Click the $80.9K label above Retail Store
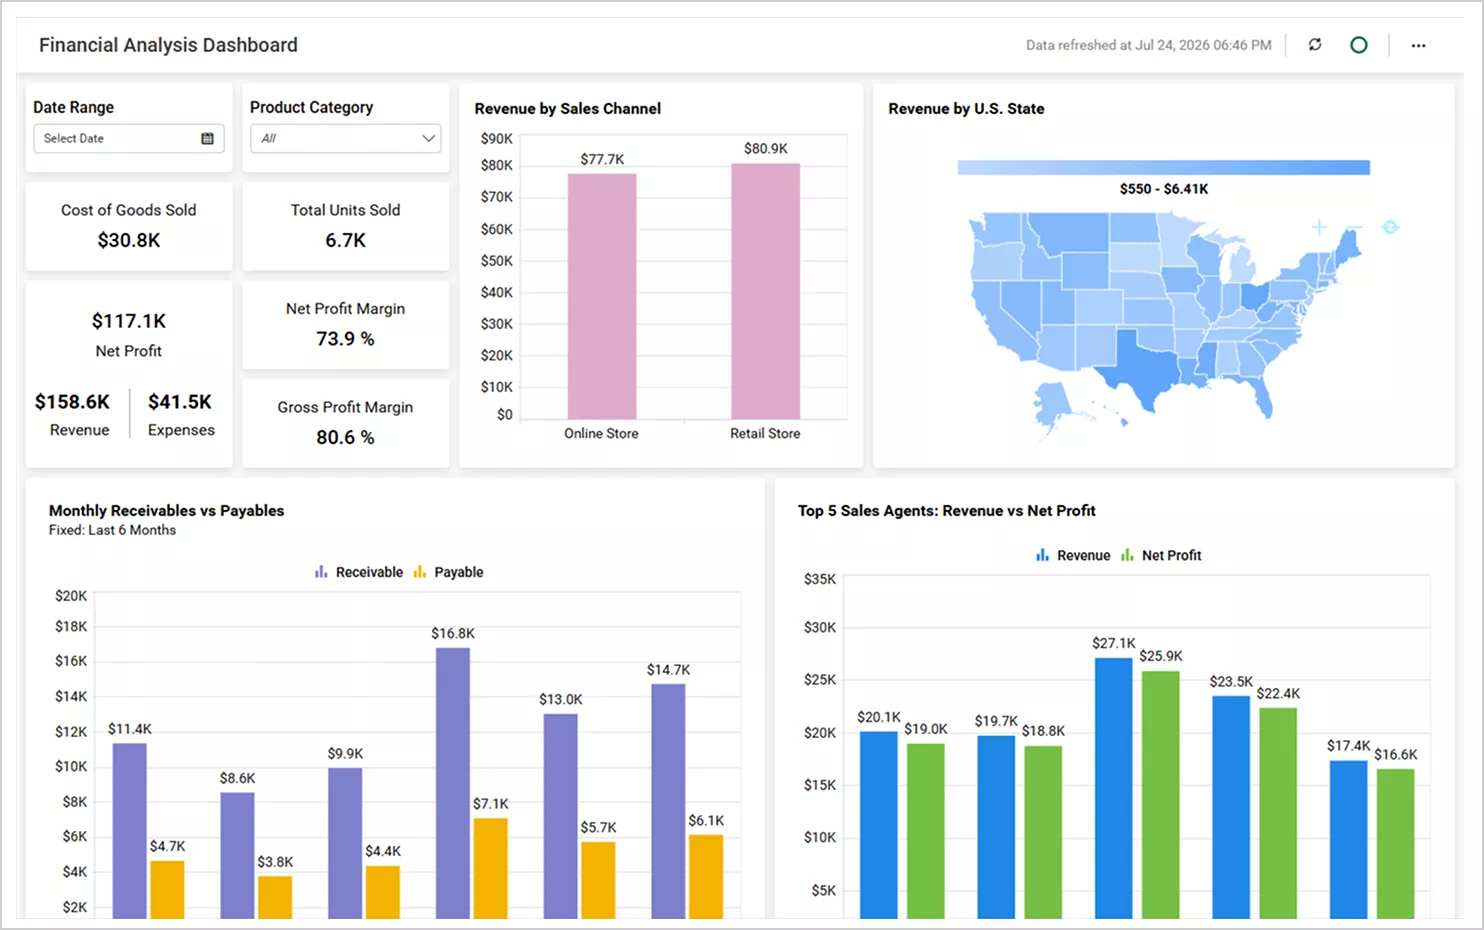Viewport: 1484px width, 930px height. 766,148
